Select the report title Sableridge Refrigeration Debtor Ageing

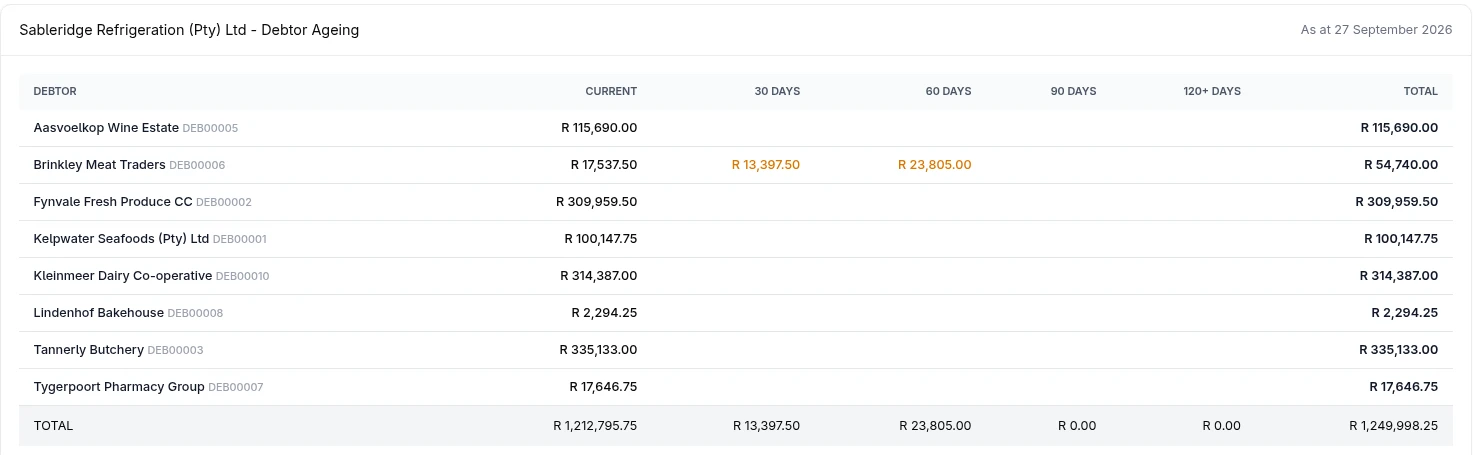pos(189,30)
